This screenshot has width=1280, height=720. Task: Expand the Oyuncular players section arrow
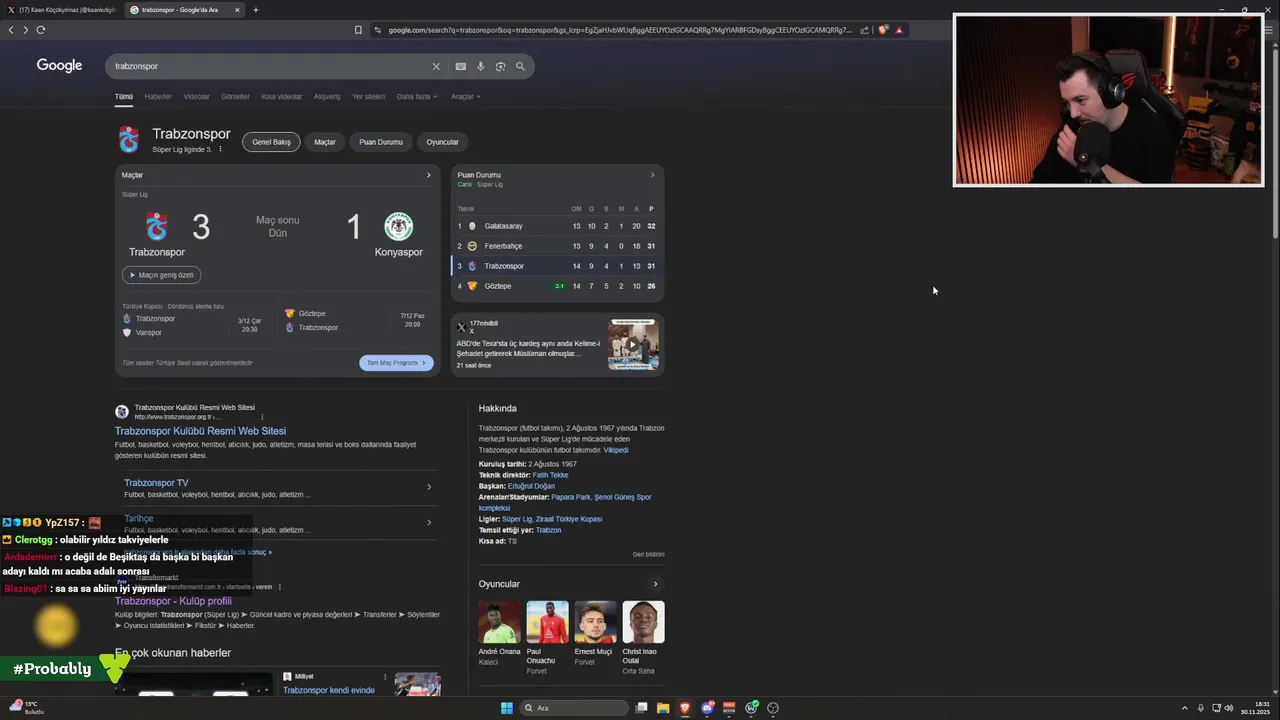coord(656,584)
